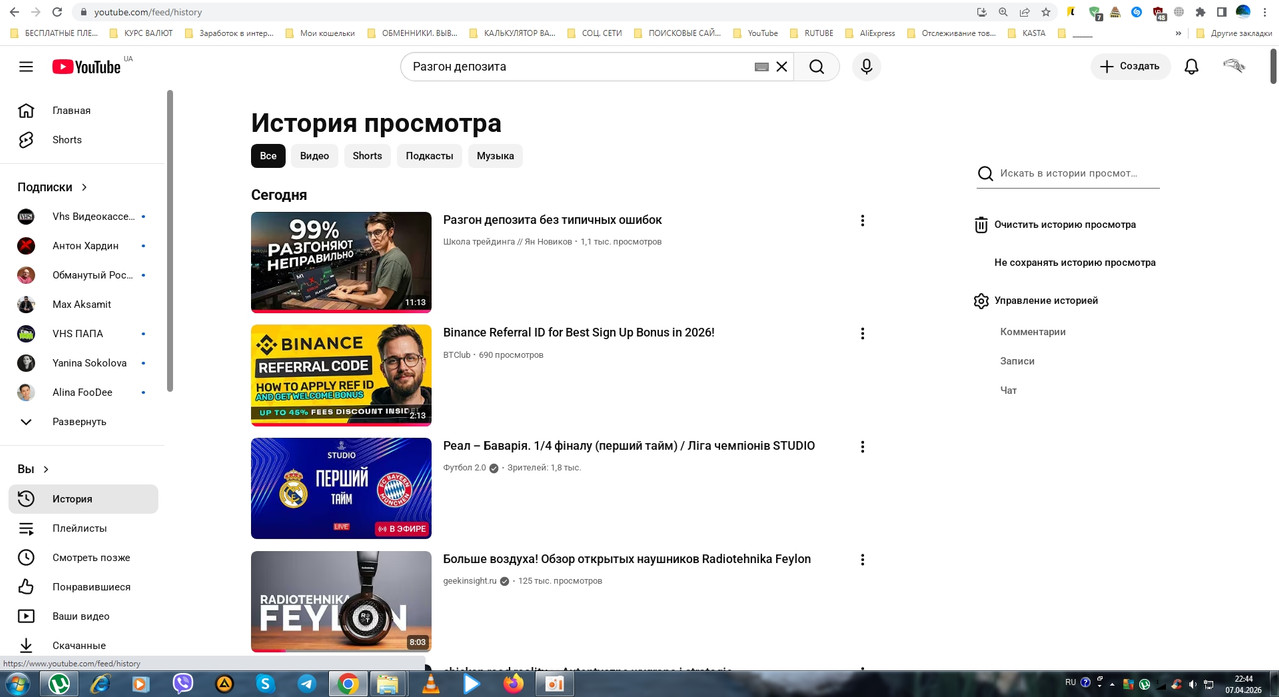Click title Binance Referral ID for Best Sign Up Bonus

pos(578,333)
